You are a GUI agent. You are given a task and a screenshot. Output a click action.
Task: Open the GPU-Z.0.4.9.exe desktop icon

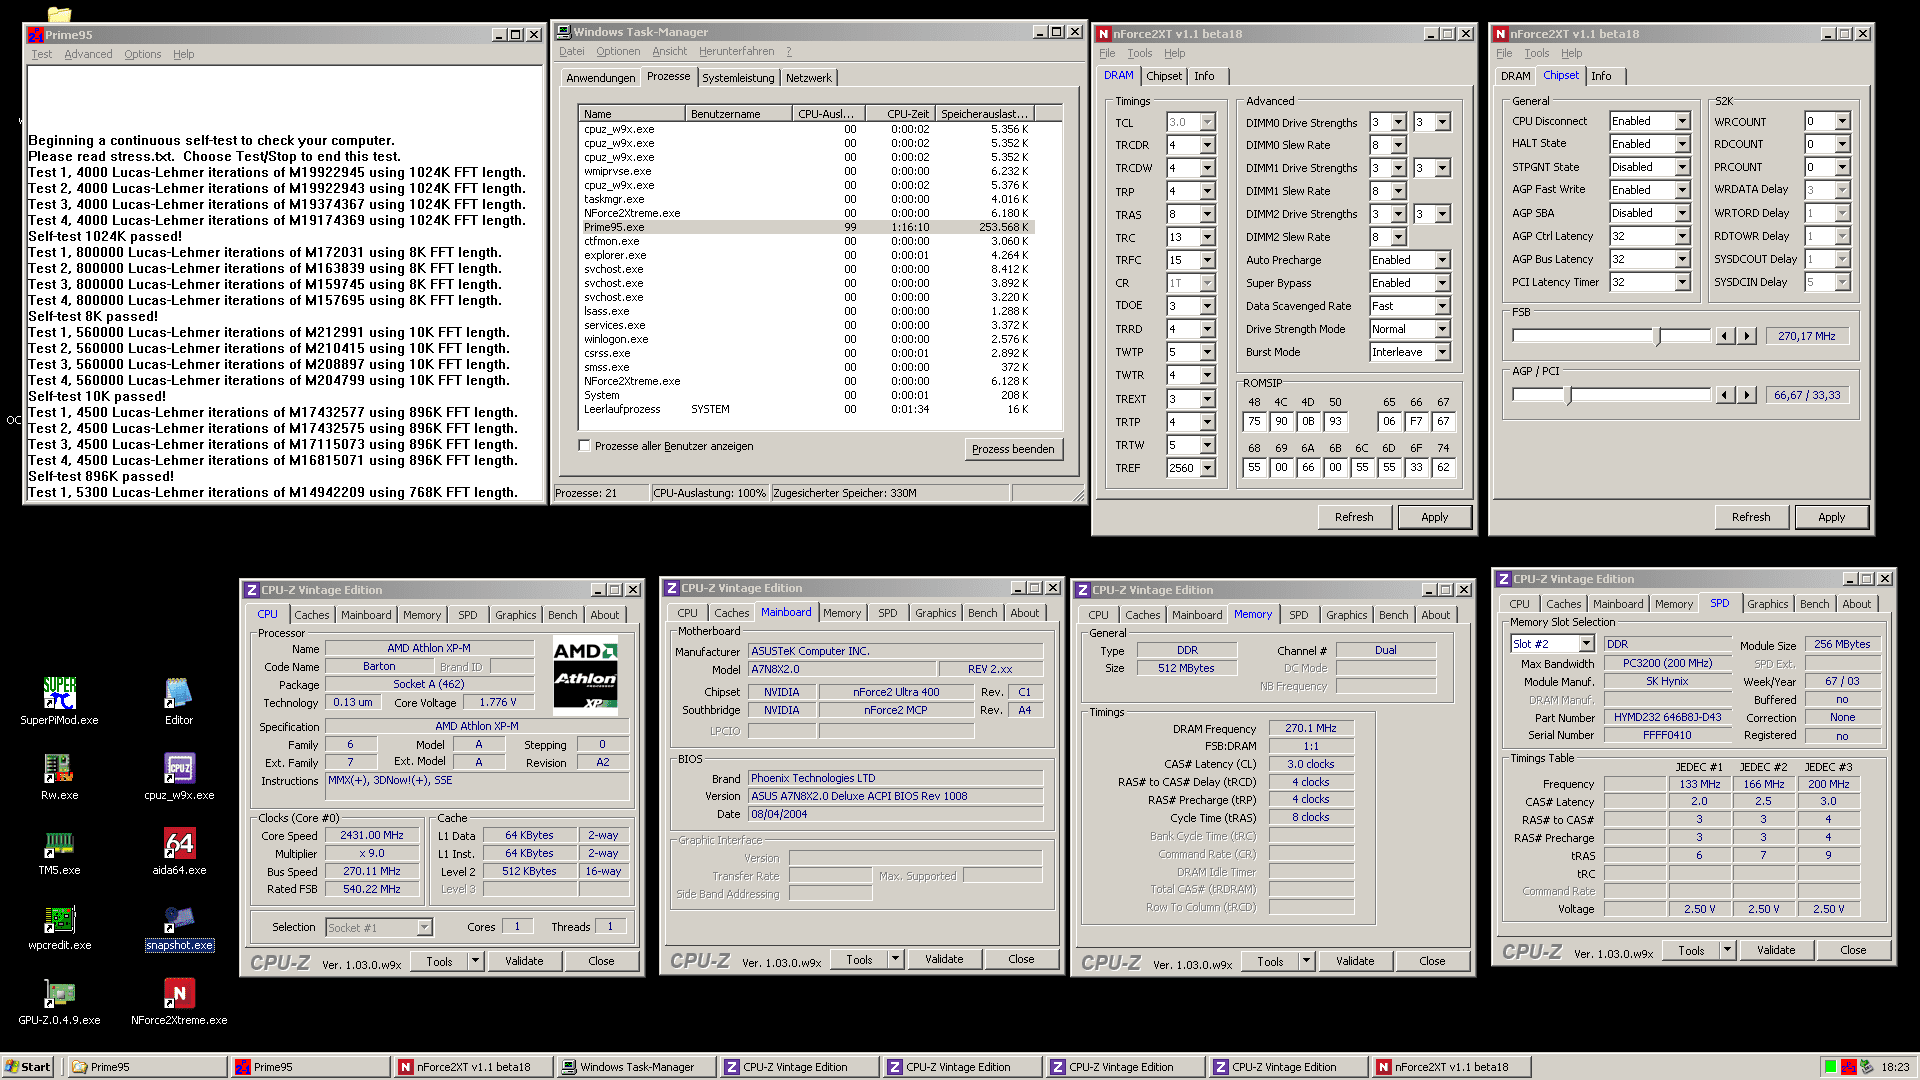59,993
